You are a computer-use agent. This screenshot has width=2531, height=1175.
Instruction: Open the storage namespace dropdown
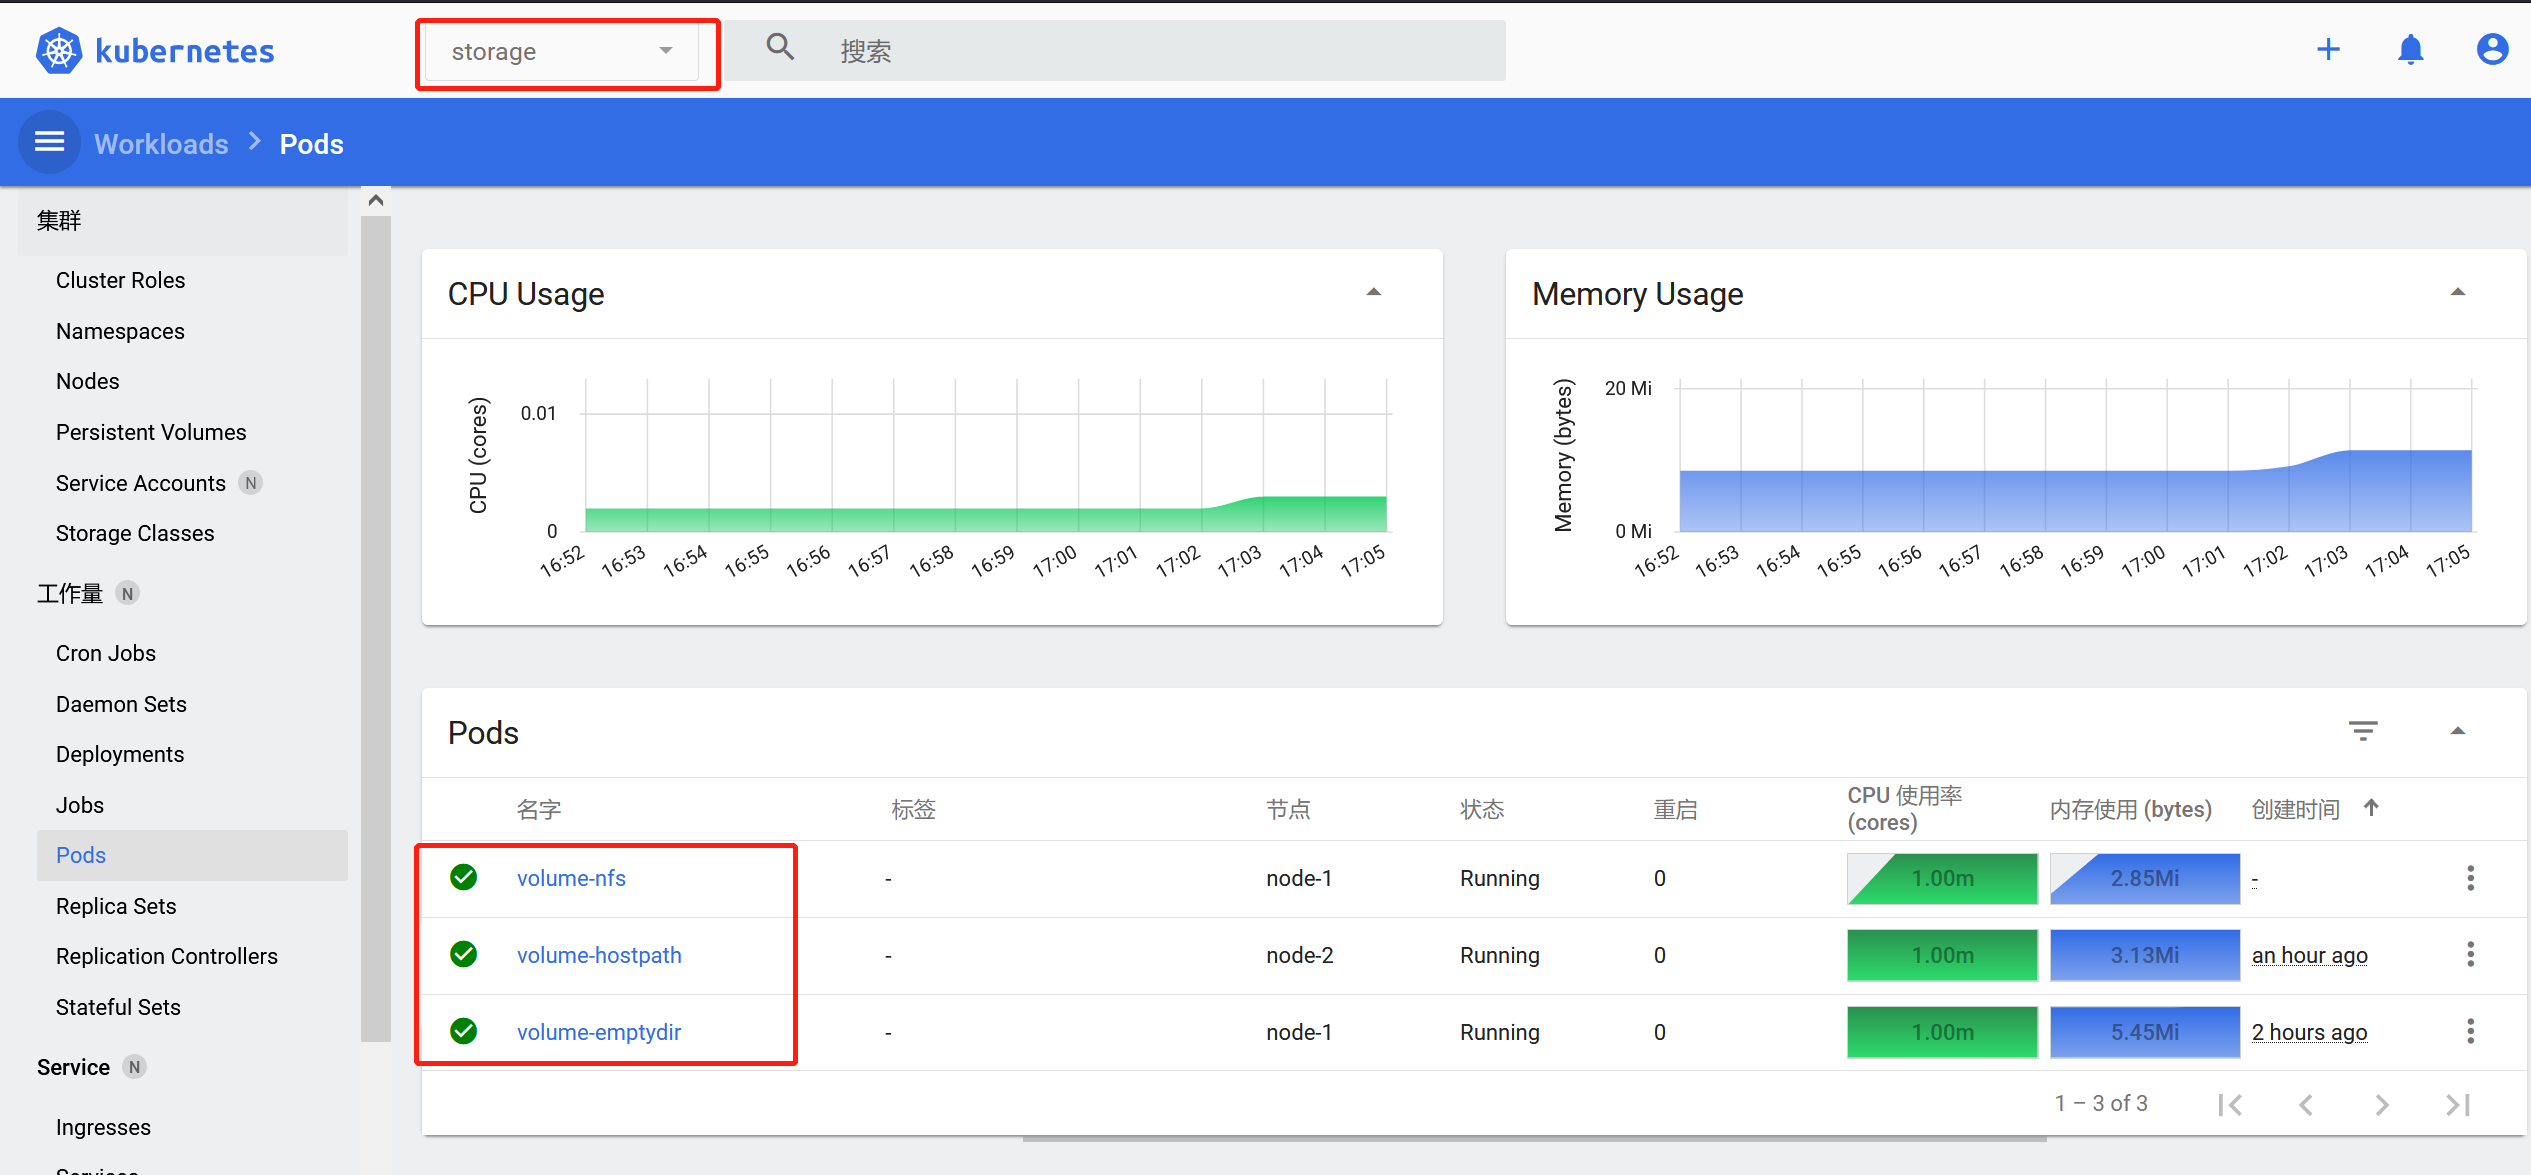[x=561, y=52]
